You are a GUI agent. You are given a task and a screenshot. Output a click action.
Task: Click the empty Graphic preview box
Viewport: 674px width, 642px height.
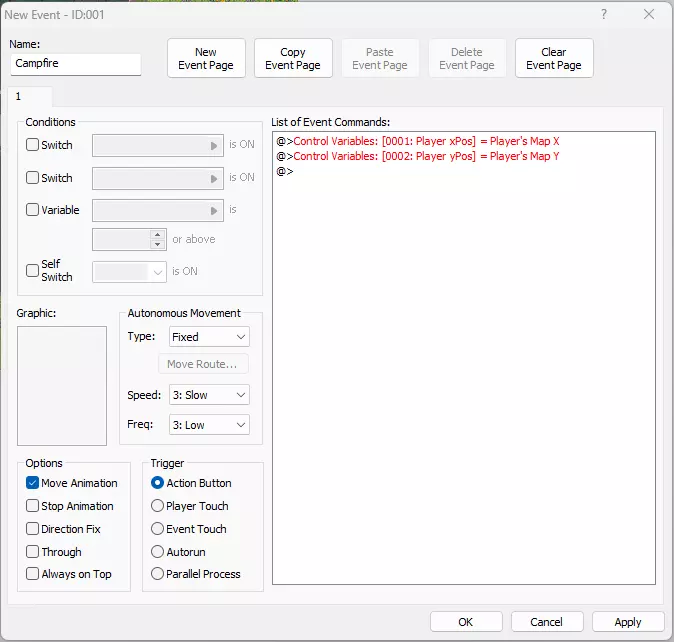pyautogui.click(x=62, y=385)
